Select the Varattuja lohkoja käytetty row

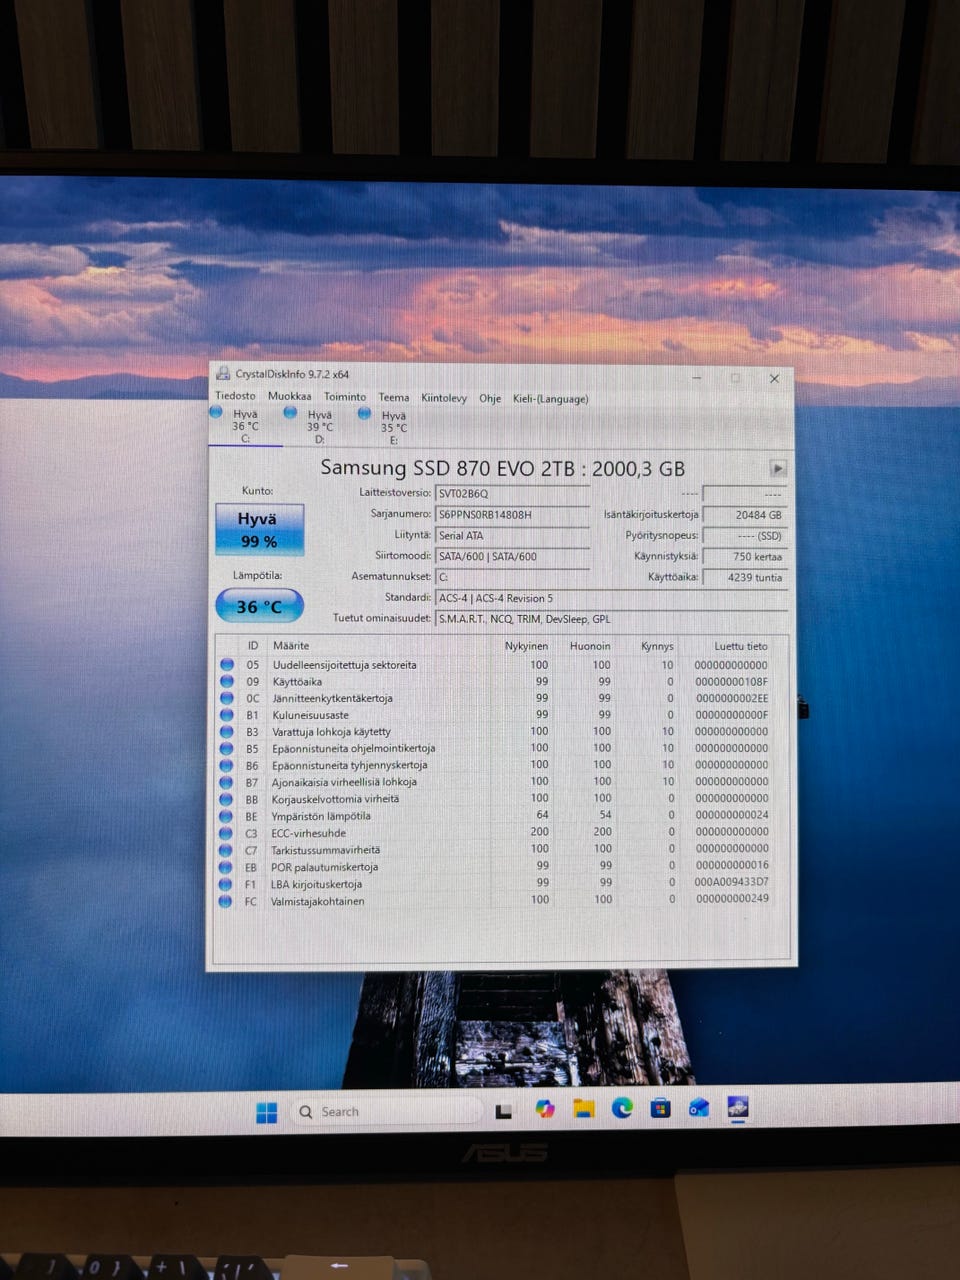501,731
